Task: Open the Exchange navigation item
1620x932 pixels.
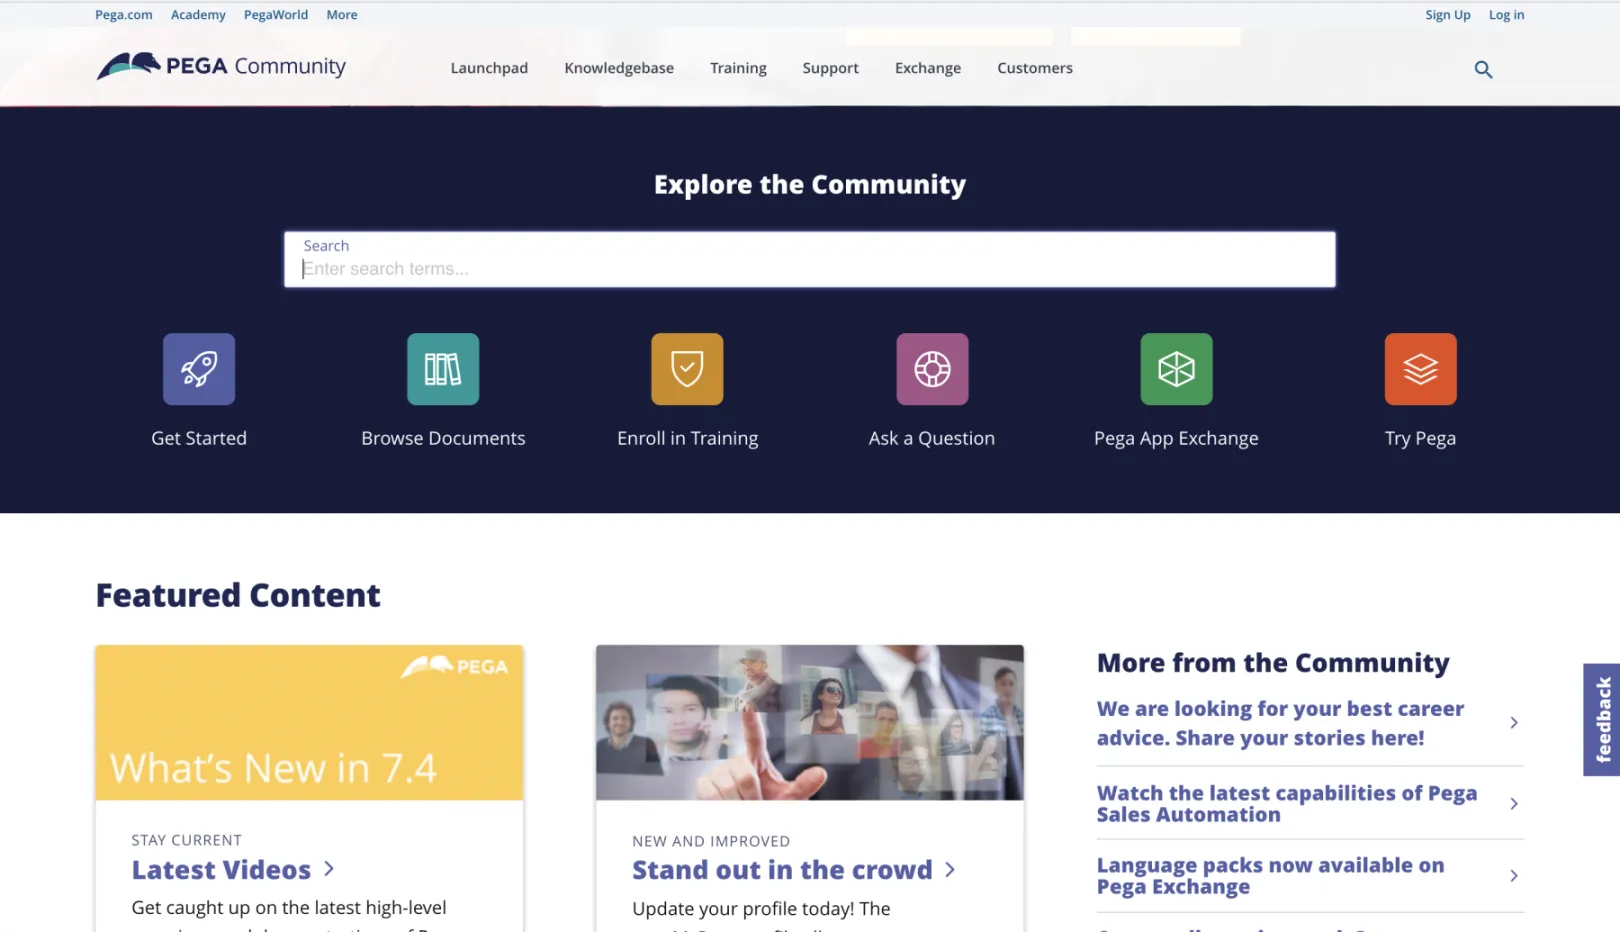Action: (928, 68)
